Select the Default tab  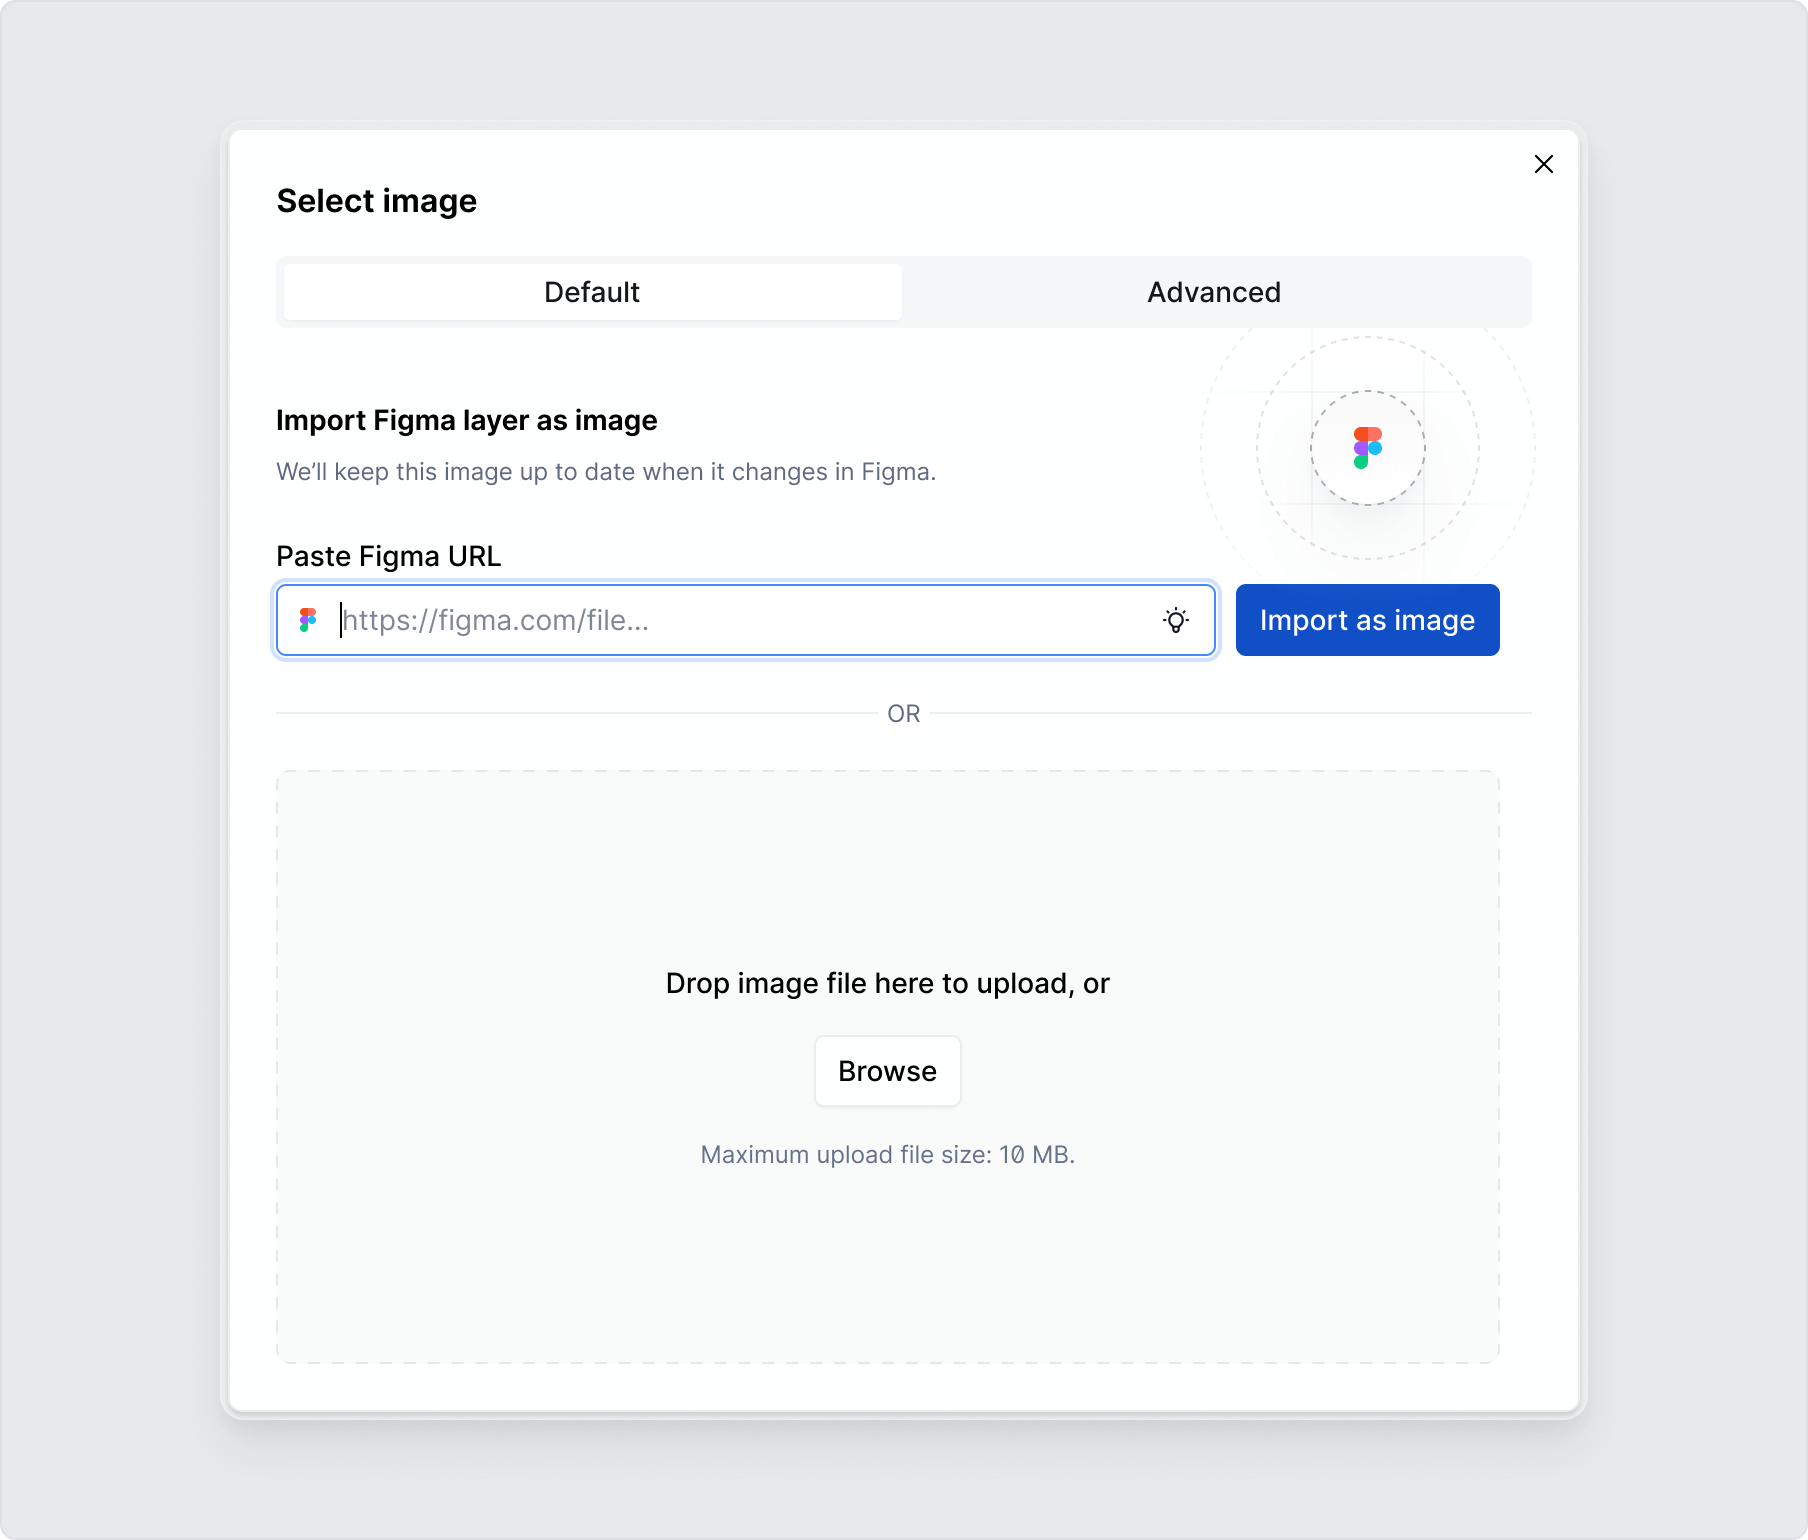click(x=591, y=292)
